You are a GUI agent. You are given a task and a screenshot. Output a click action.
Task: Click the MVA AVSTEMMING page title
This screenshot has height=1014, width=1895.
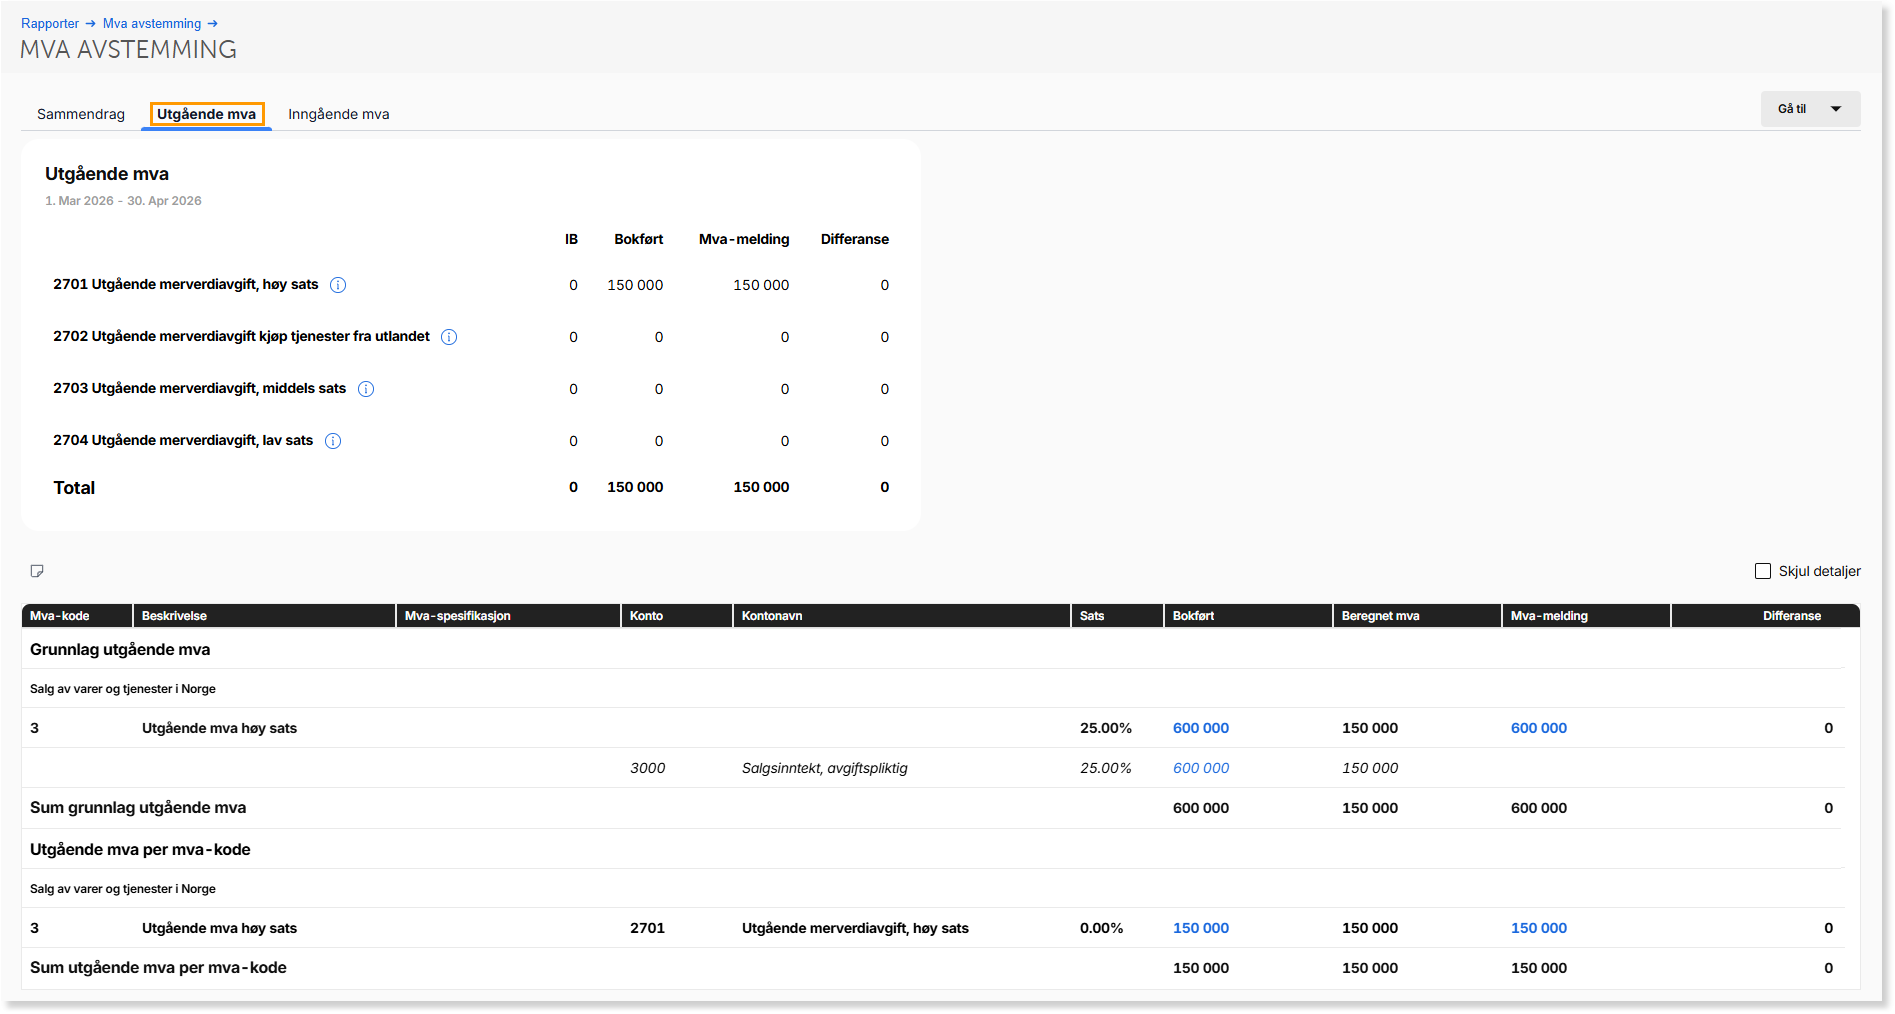[128, 50]
